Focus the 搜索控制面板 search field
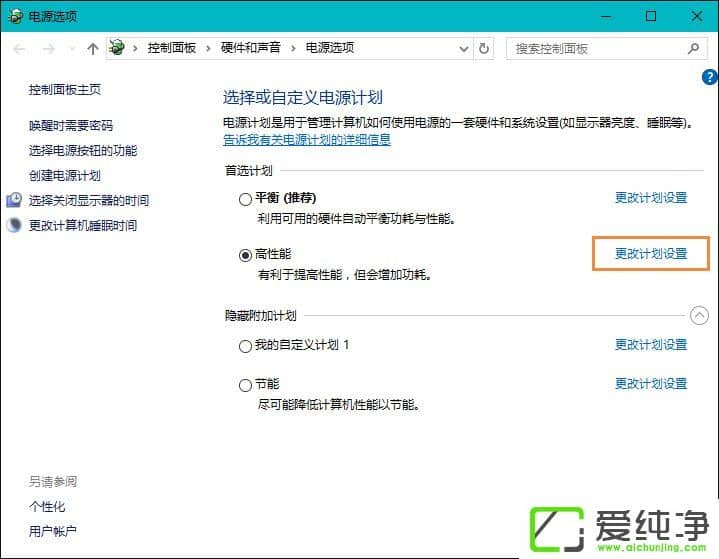The width and height of the screenshot is (719, 559). click(606, 49)
